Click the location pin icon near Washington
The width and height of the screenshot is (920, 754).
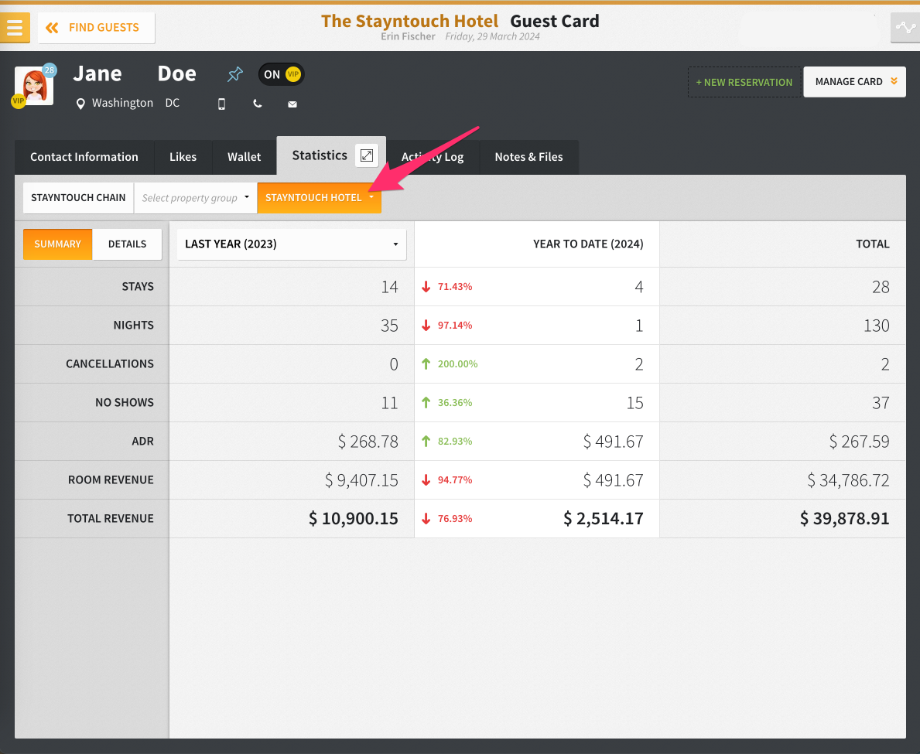click(x=80, y=104)
